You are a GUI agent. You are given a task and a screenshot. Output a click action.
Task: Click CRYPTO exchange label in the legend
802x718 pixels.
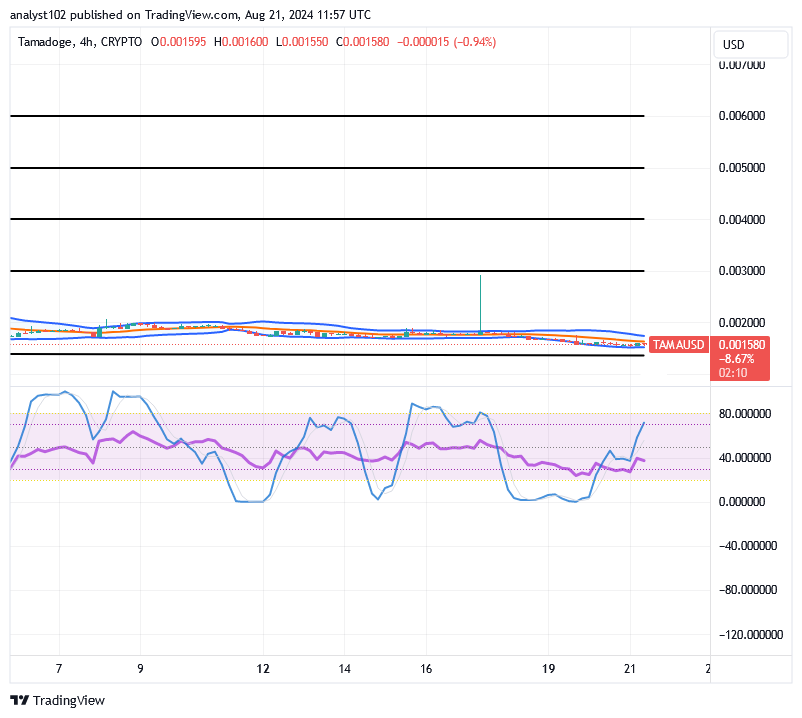pyautogui.click(x=122, y=43)
